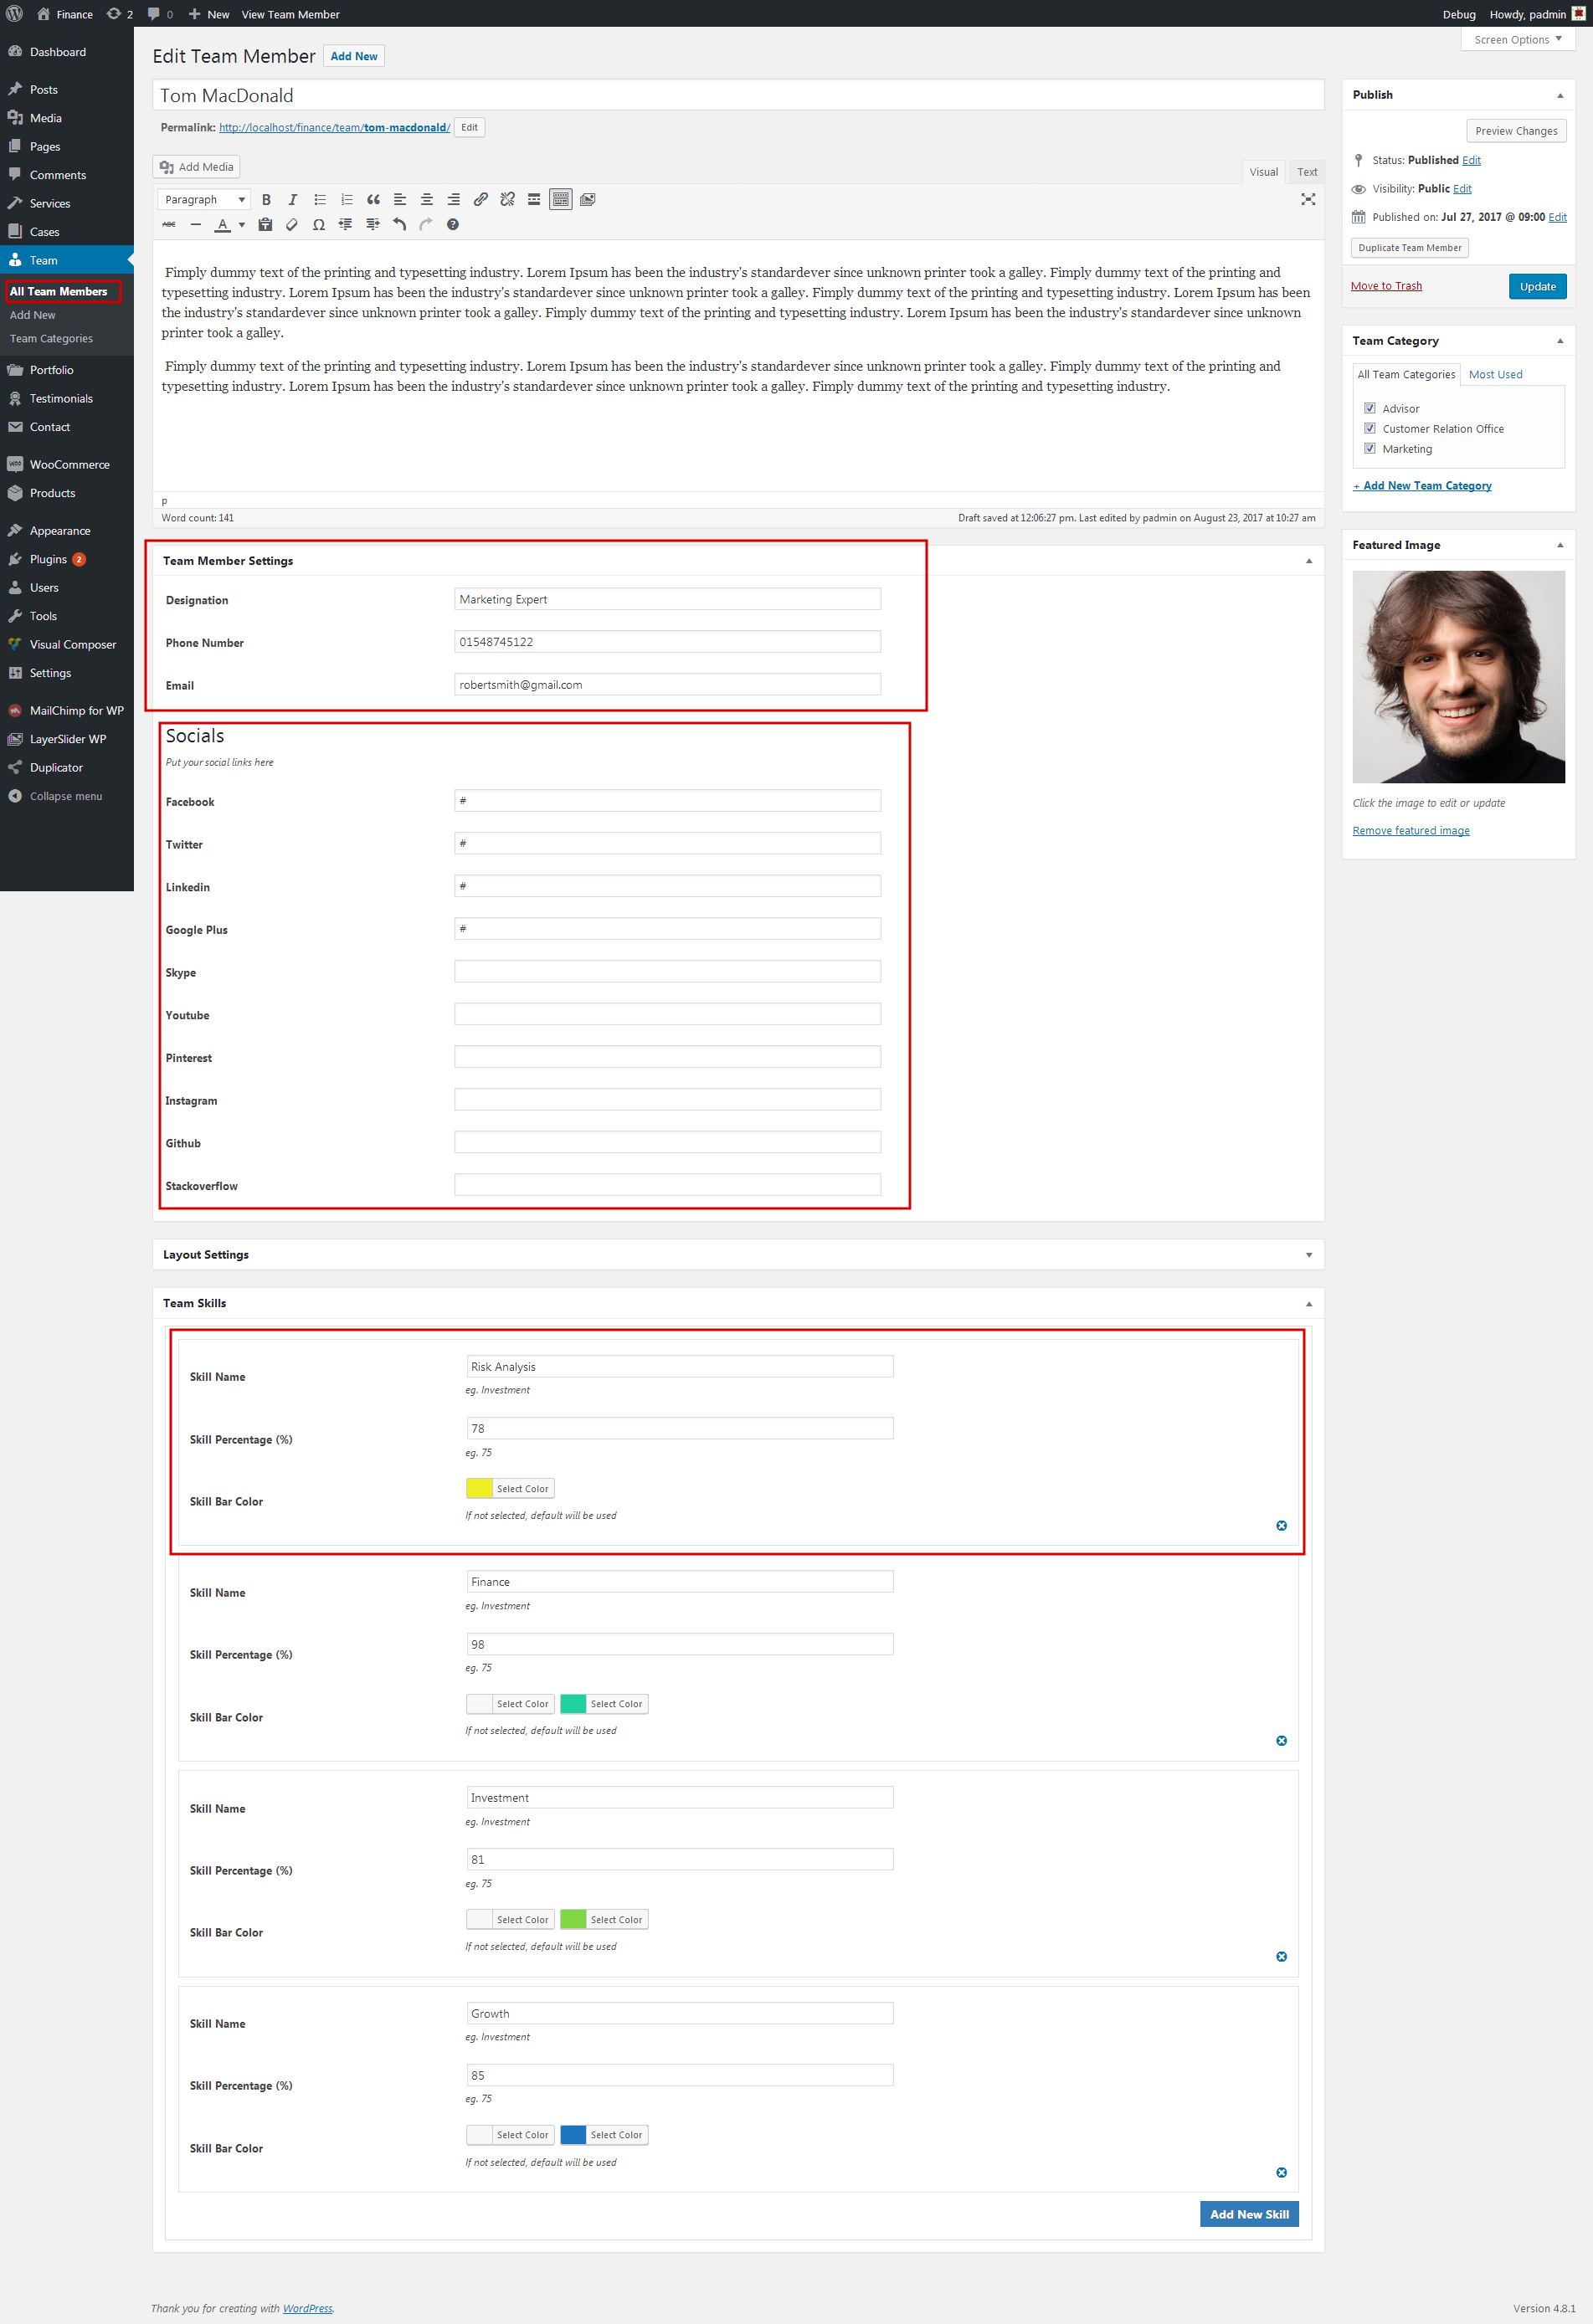
Task: Click the Update button
Action: click(x=1537, y=286)
